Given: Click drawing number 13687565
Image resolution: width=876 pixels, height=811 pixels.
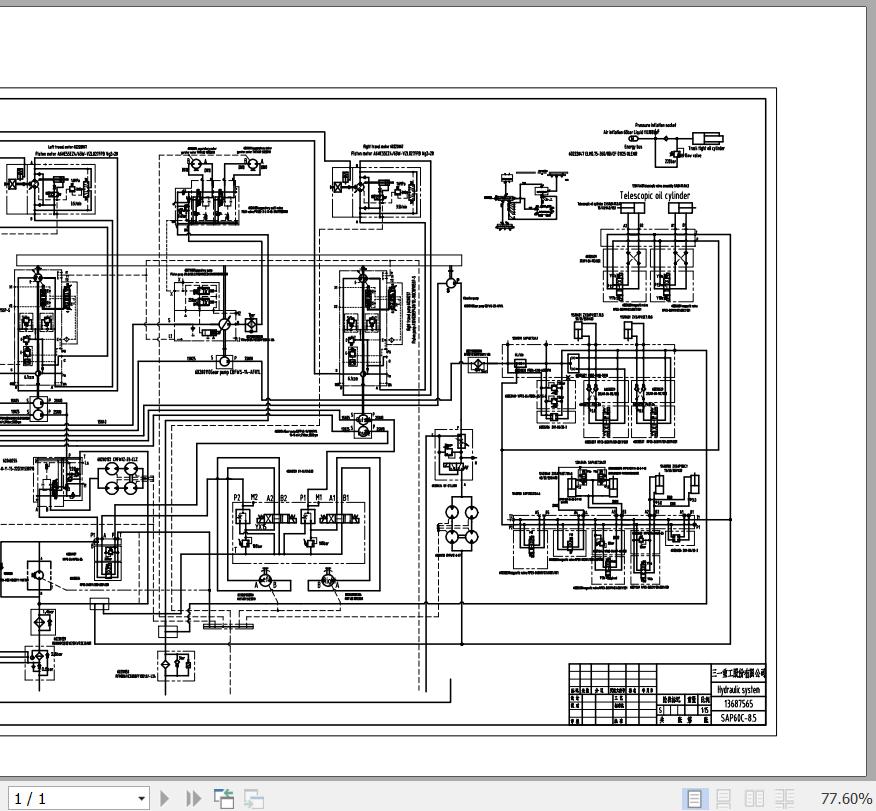Looking at the screenshot, I should pos(738,704).
